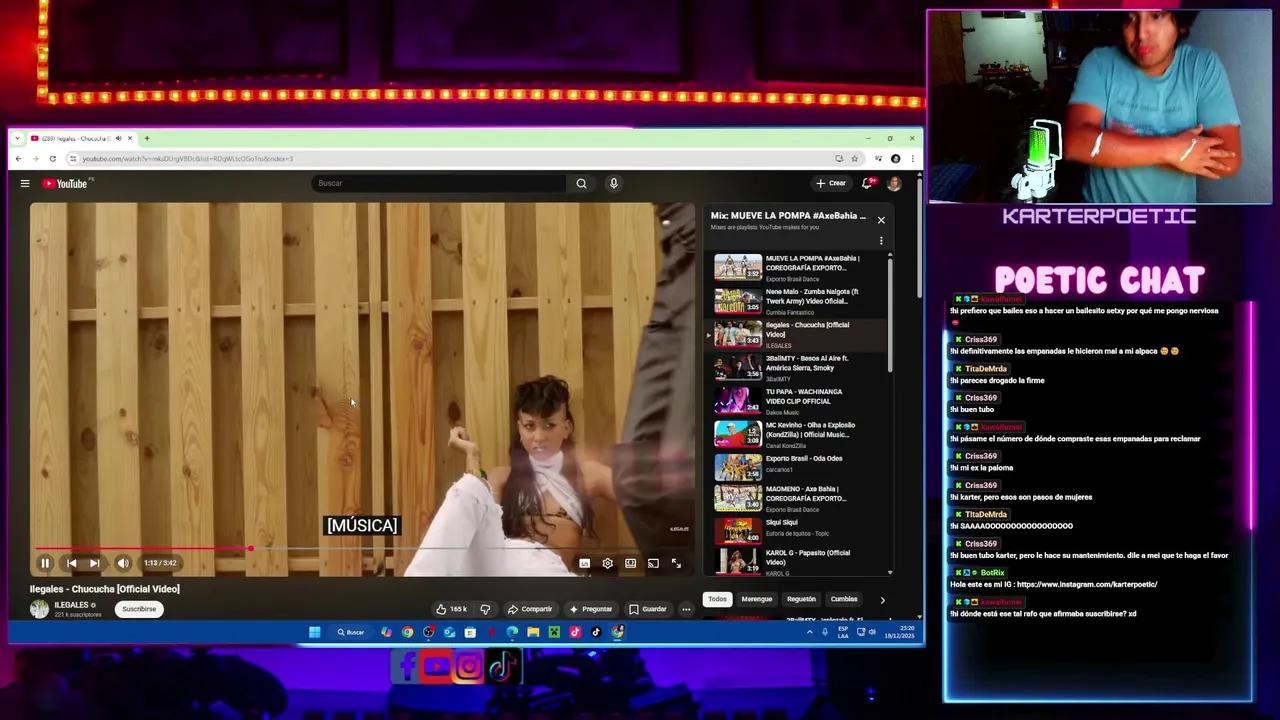Image resolution: width=1280 pixels, height=720 pixels.
Task: Open more actions three-dot menu
Action: 686,609
